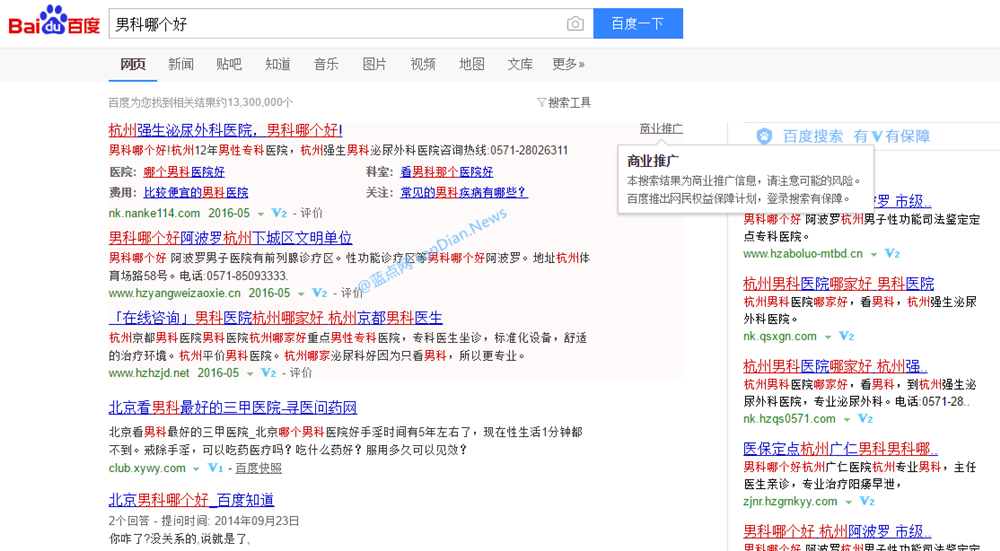Switch to the 地图 tab

click(472, 64)
